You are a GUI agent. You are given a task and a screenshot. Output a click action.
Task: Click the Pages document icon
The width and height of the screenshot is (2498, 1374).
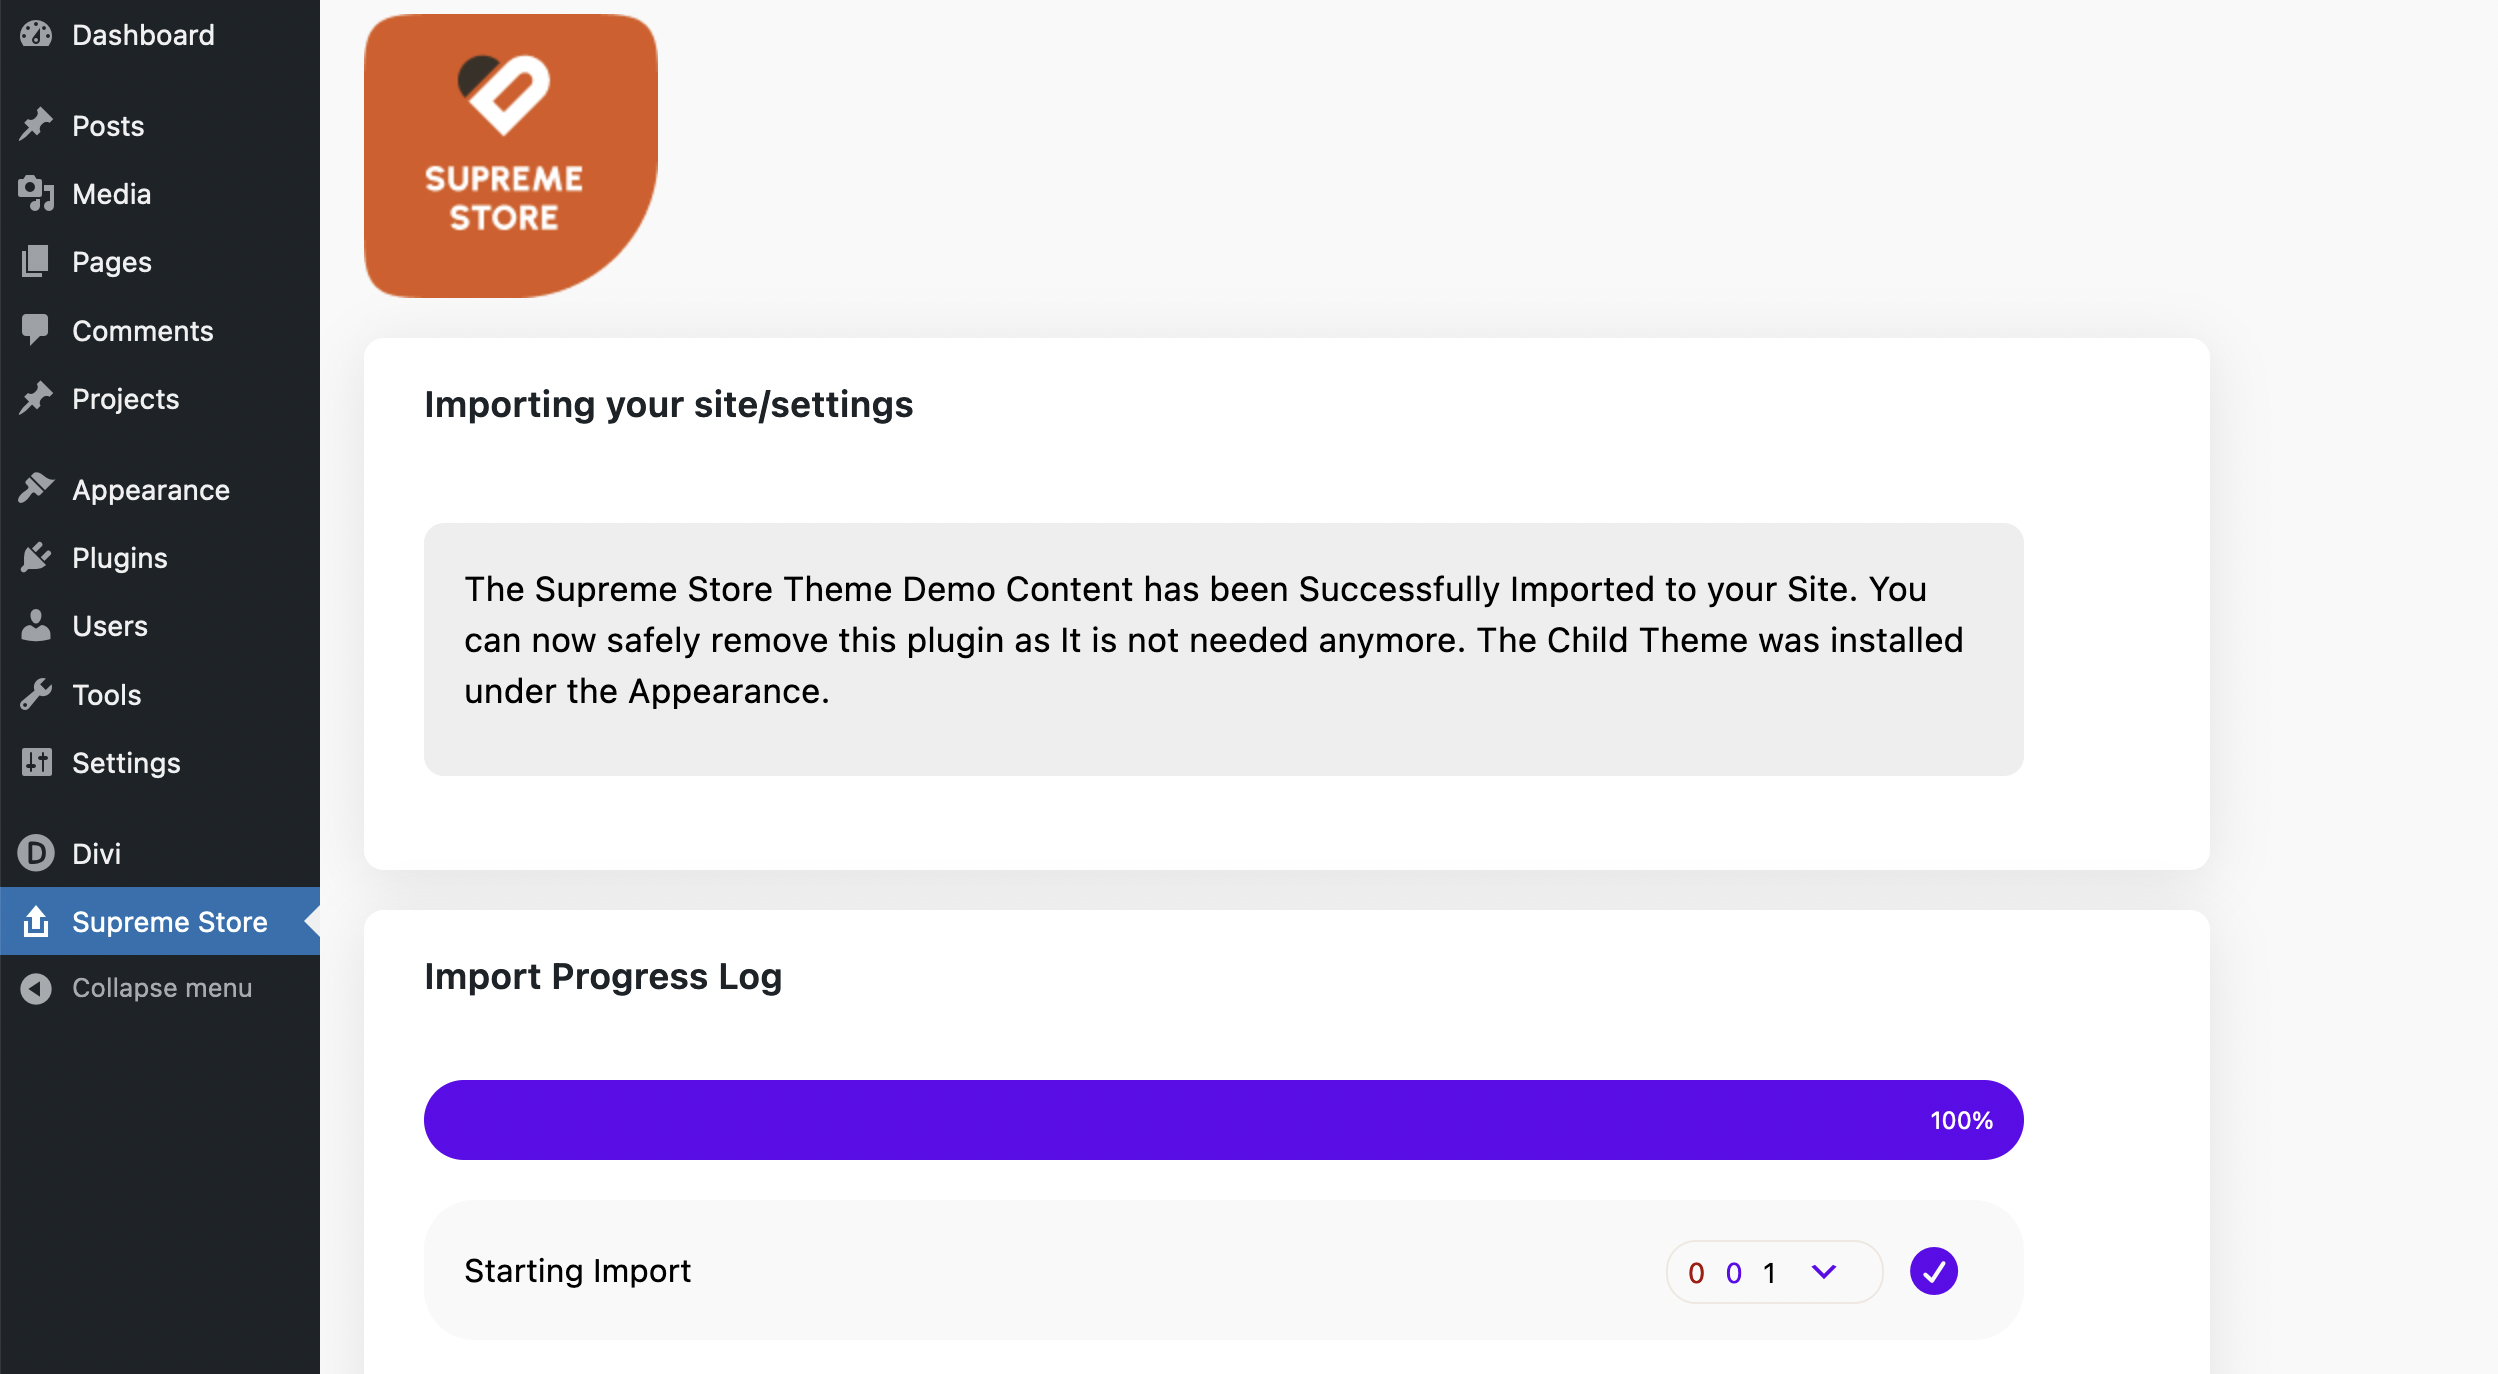point(36,261)
